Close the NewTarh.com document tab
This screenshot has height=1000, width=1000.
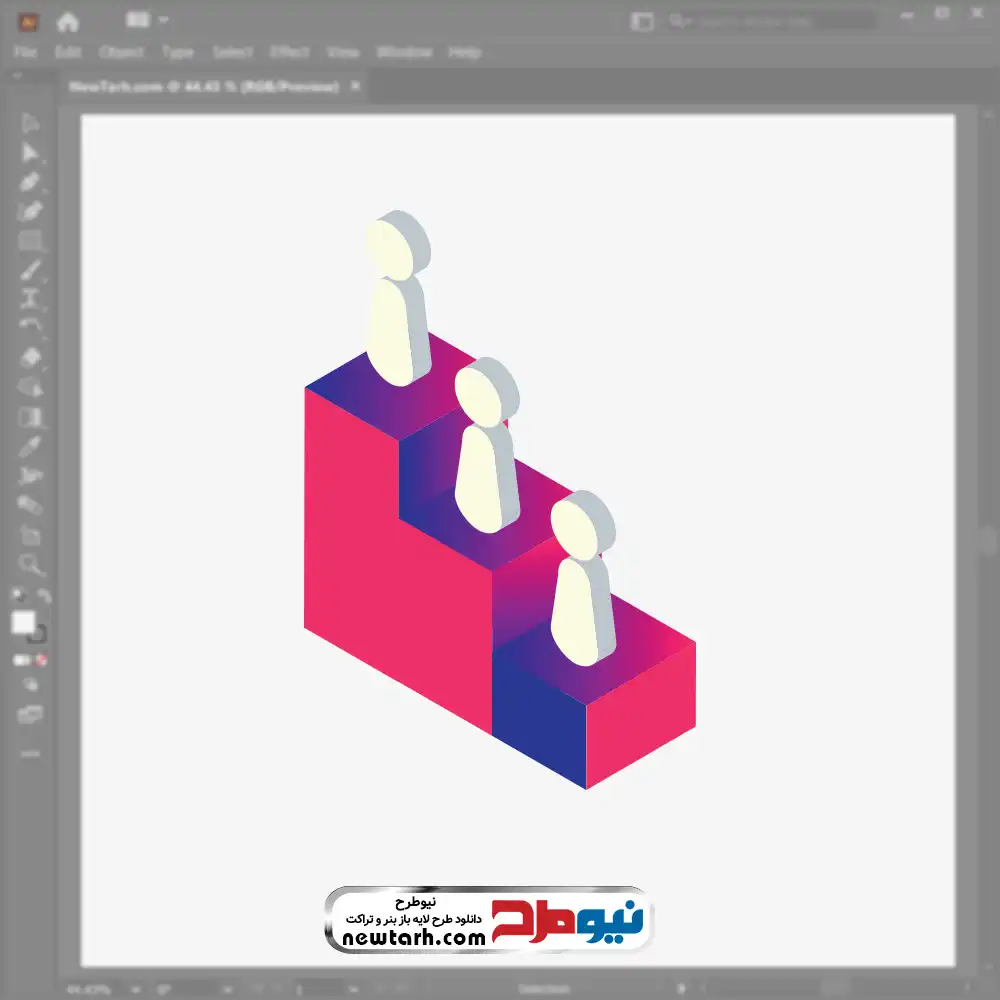coord(354,87)
